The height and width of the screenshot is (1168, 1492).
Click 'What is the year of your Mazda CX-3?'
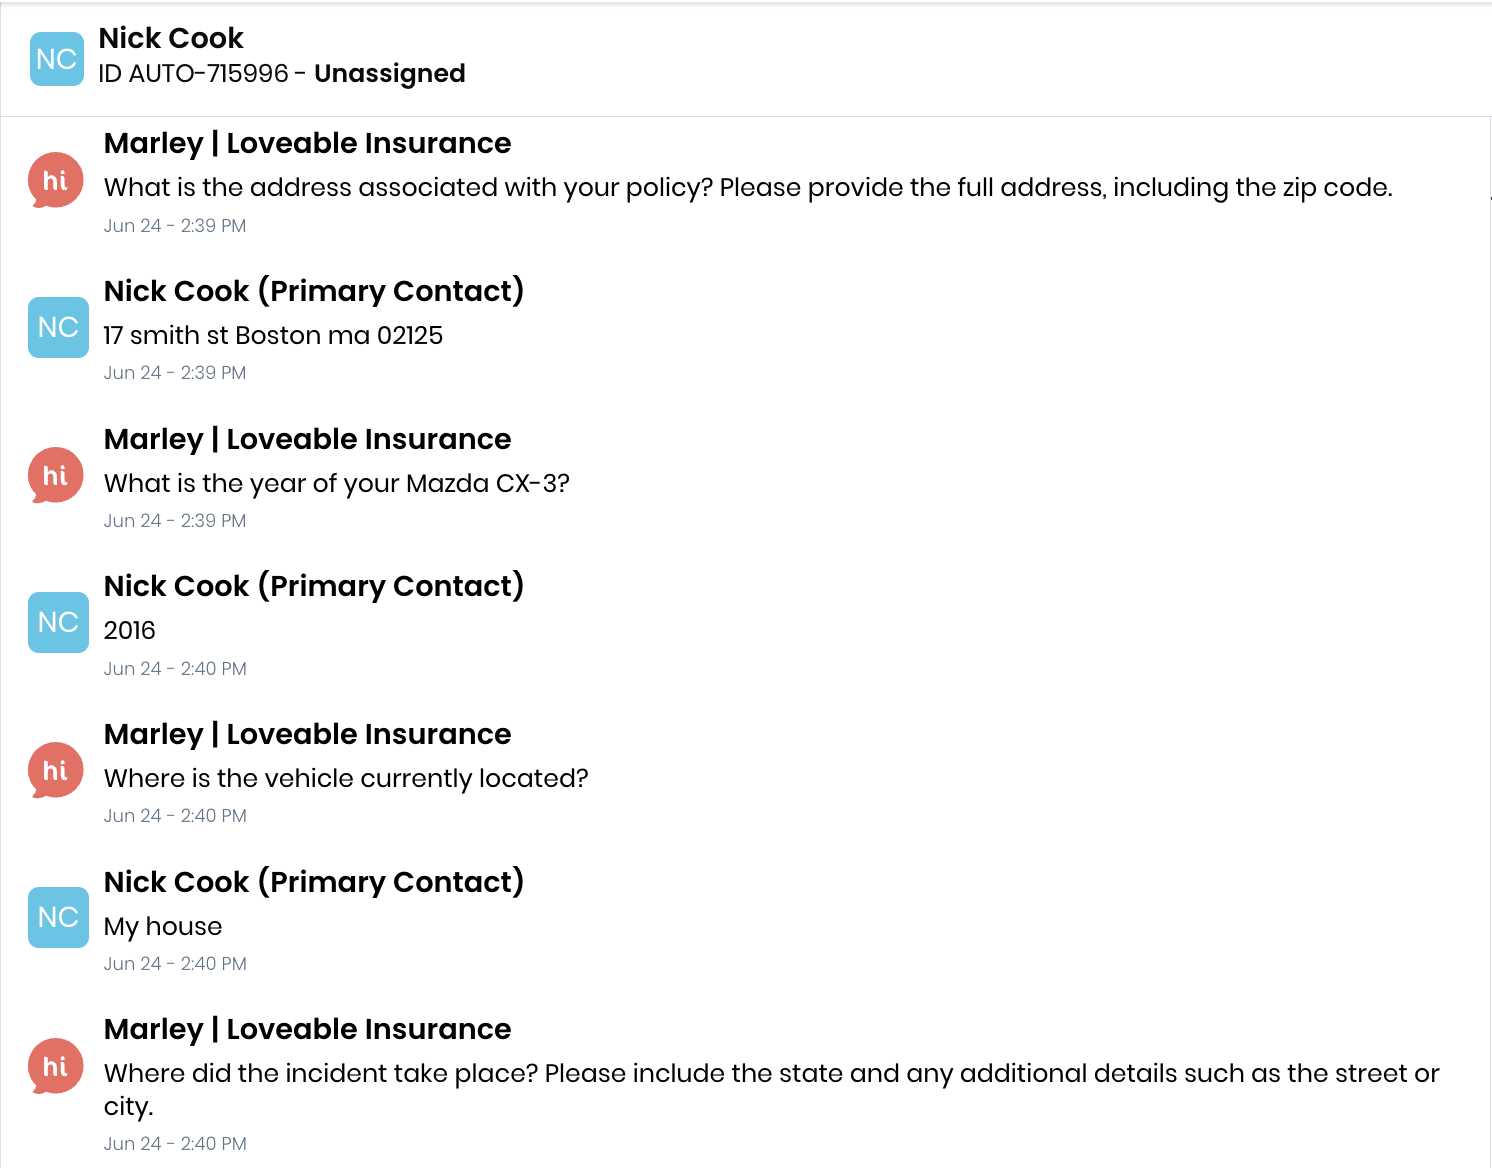click(x=337, y=484)
